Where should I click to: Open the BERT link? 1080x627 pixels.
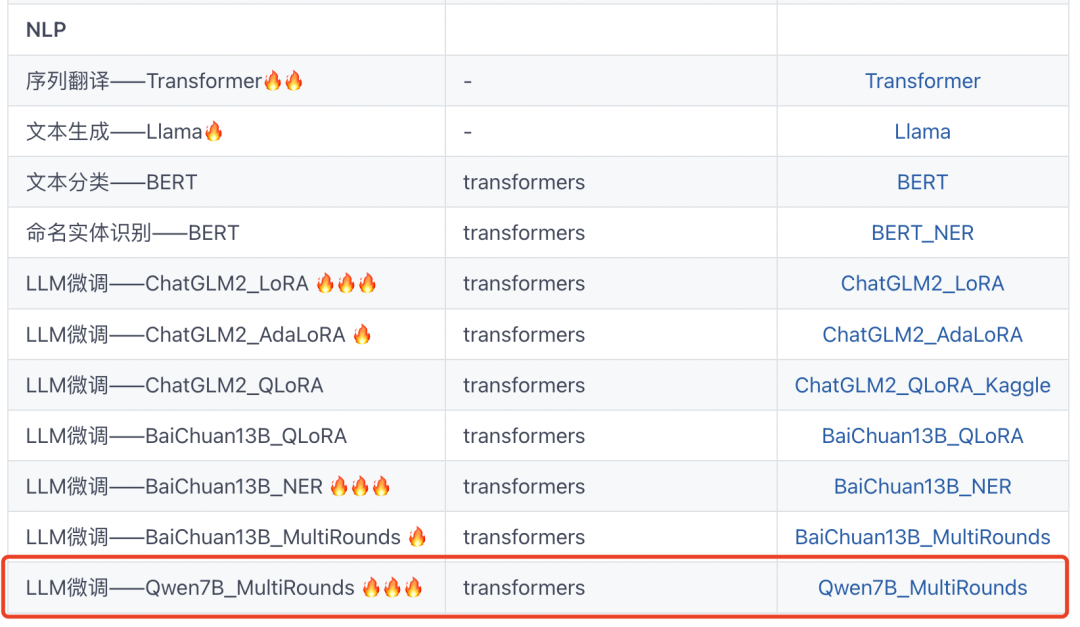point(922,183)
